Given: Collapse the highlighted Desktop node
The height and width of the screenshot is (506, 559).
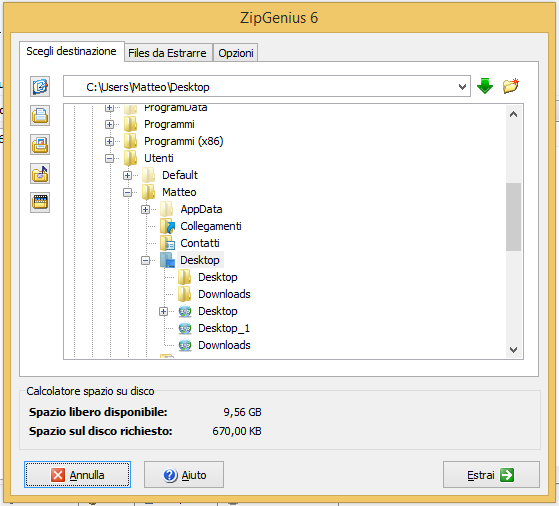Looking at the screenshot, I should click(x=145, y=261).
